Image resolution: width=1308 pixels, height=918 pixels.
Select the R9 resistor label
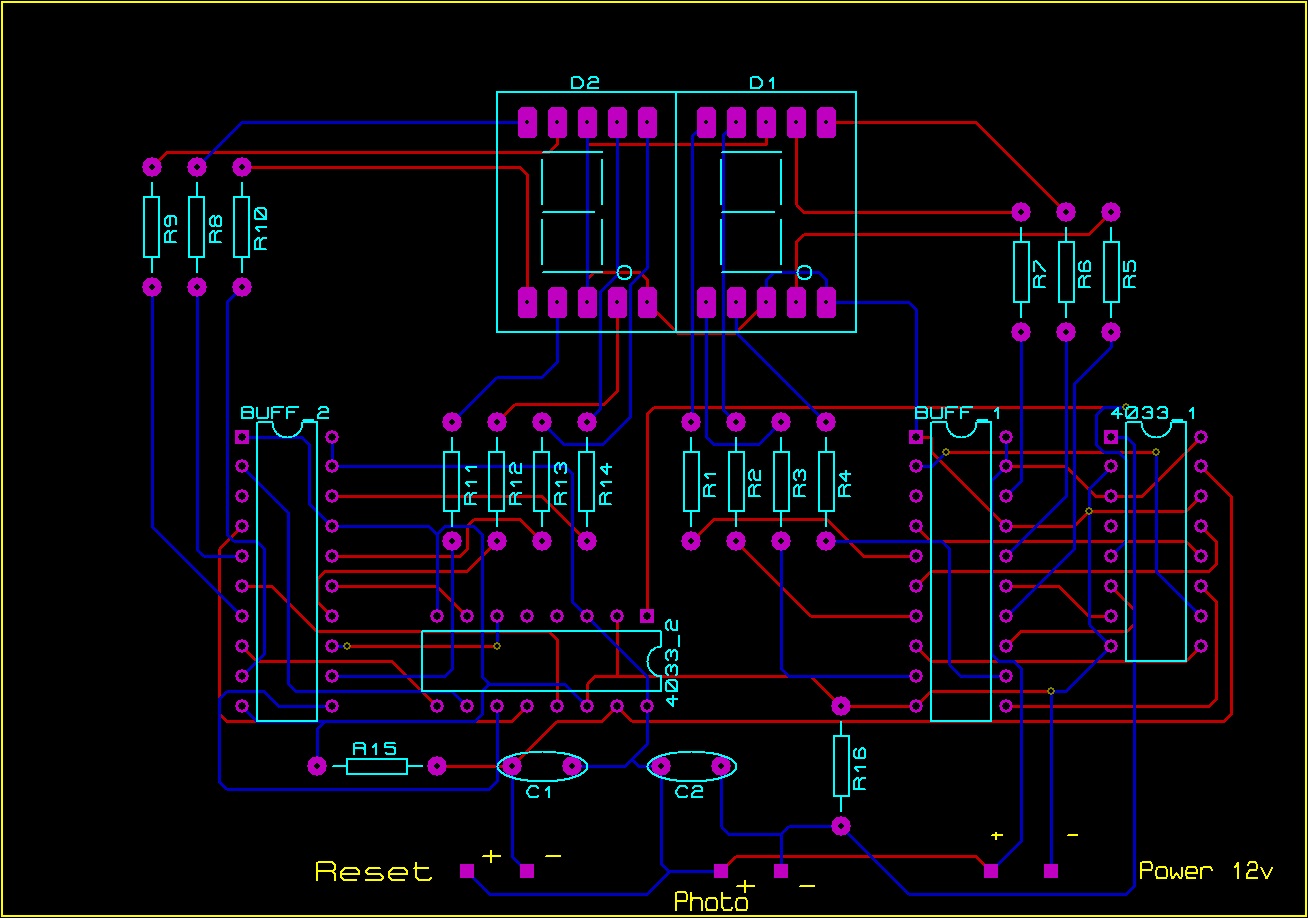pos(170,231)
